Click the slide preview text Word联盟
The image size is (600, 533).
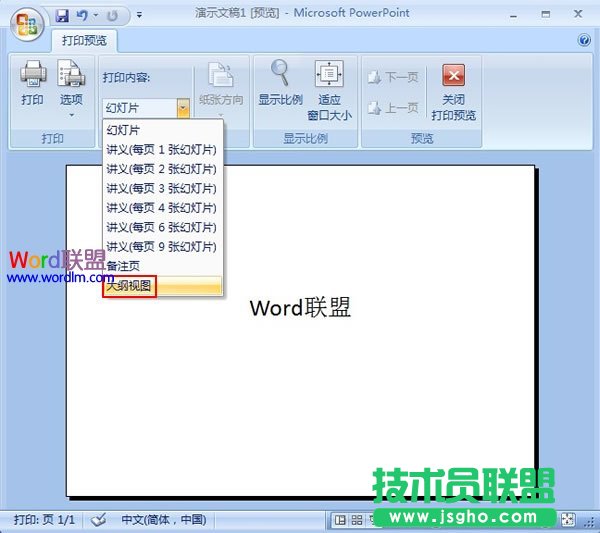click(x=300, y=308)
